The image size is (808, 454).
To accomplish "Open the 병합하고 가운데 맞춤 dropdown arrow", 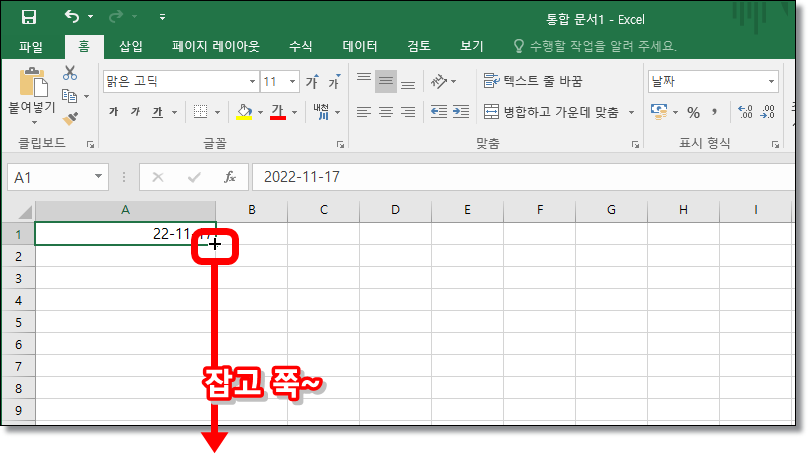I will (631, 112).
